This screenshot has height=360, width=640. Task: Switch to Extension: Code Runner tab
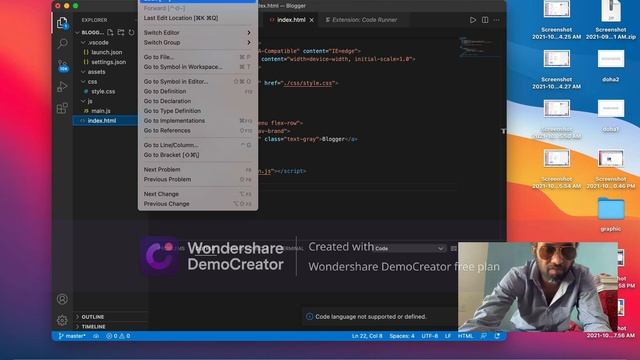[x=364, y=20]
